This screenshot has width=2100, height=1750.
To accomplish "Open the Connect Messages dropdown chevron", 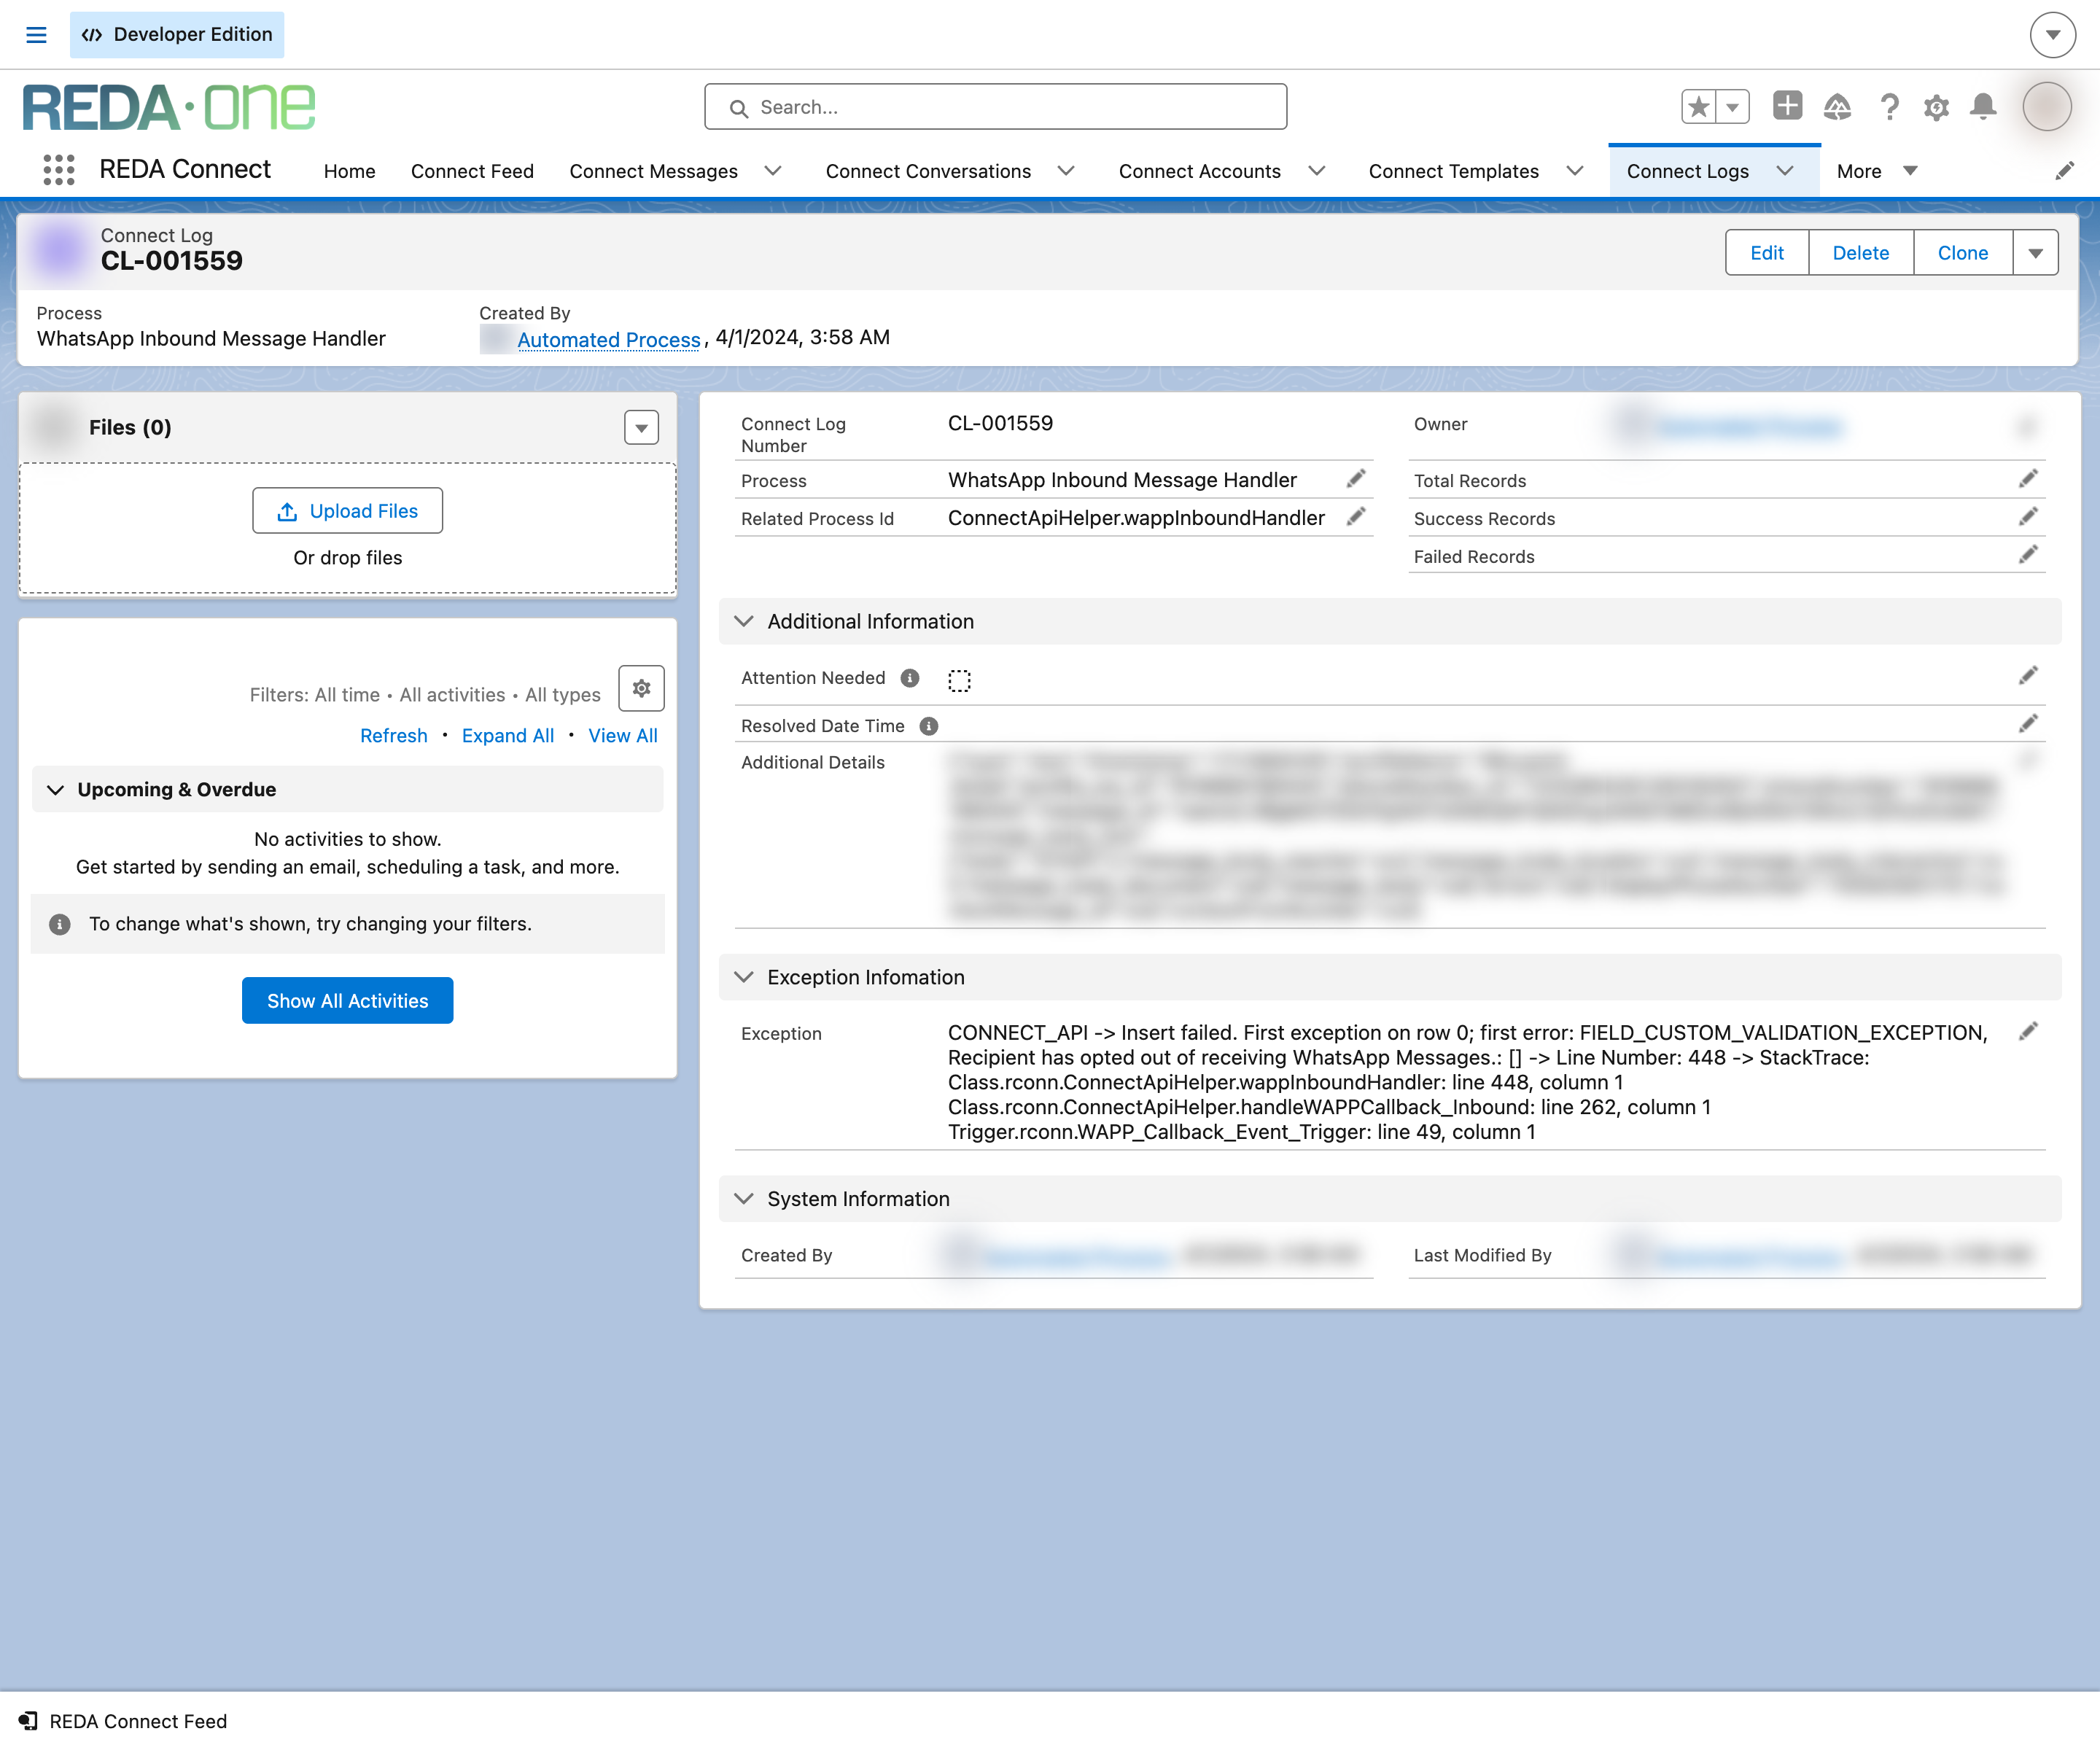I will [773, 171].
